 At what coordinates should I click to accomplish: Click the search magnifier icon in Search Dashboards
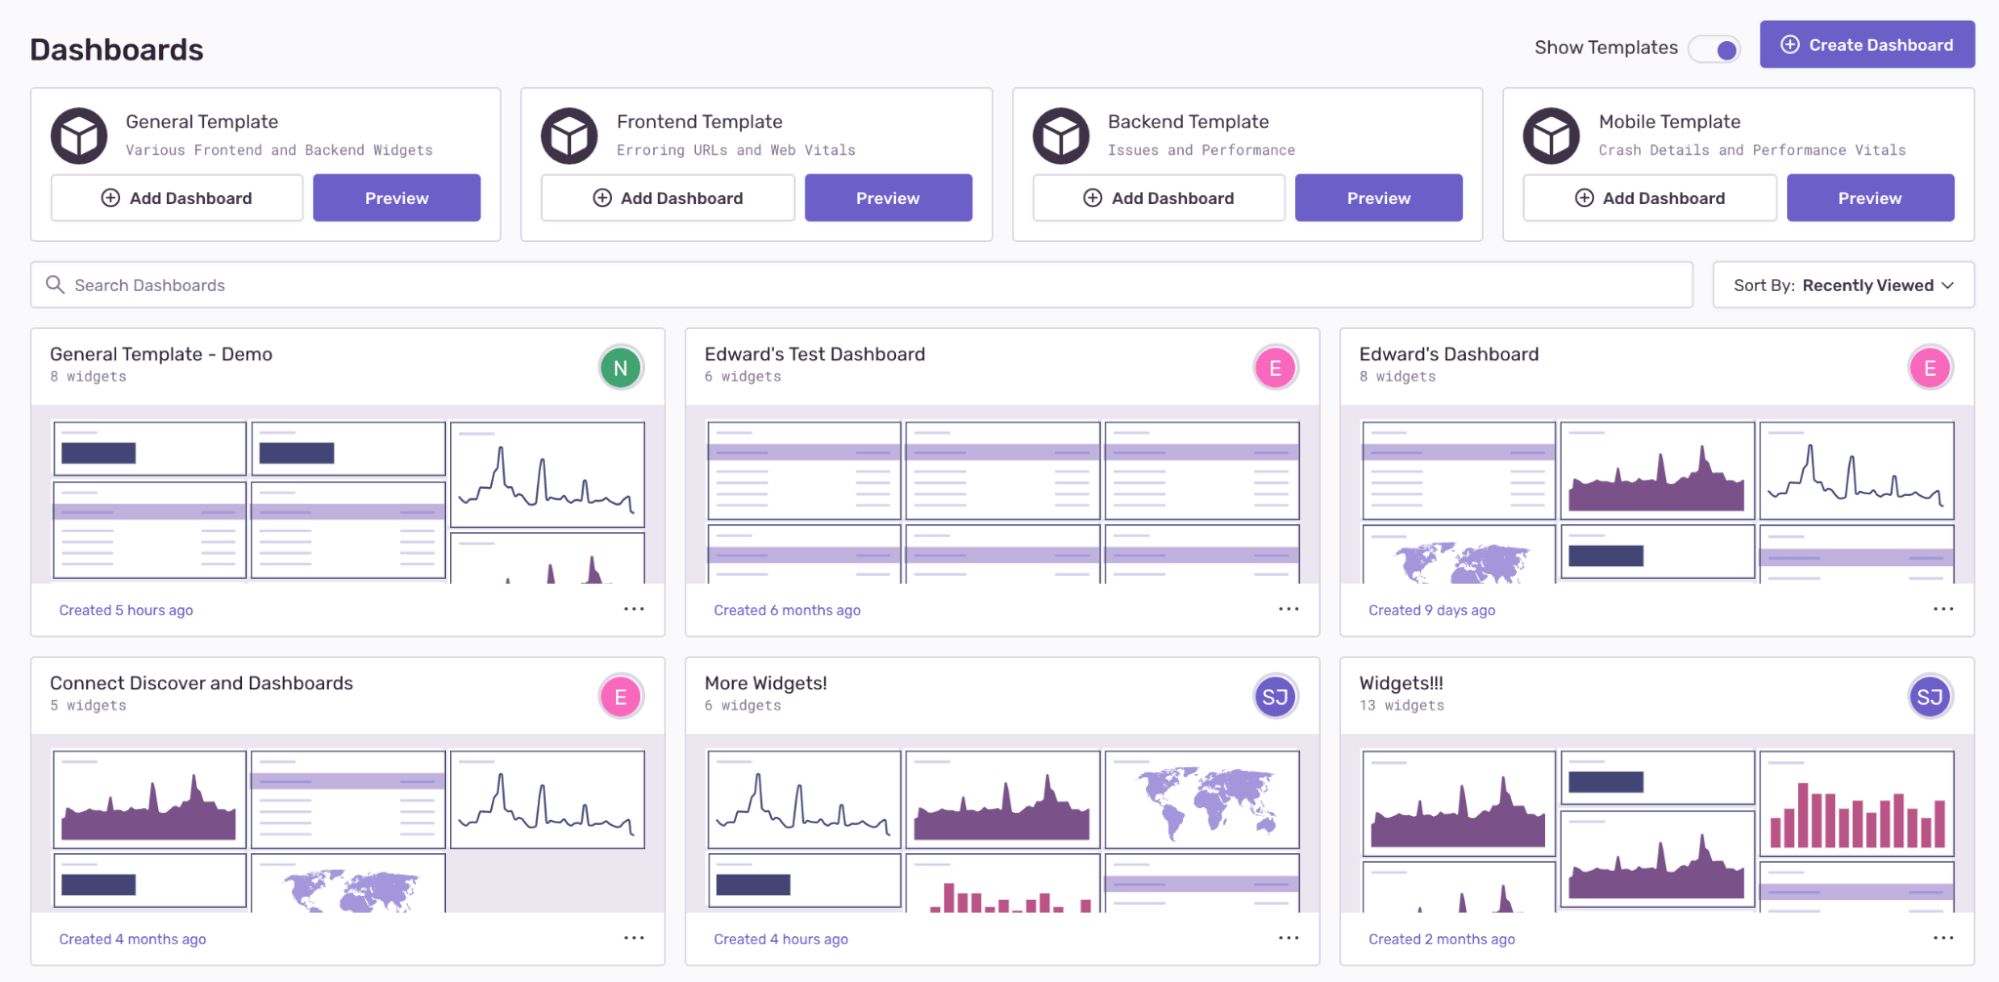pos(56,285)
